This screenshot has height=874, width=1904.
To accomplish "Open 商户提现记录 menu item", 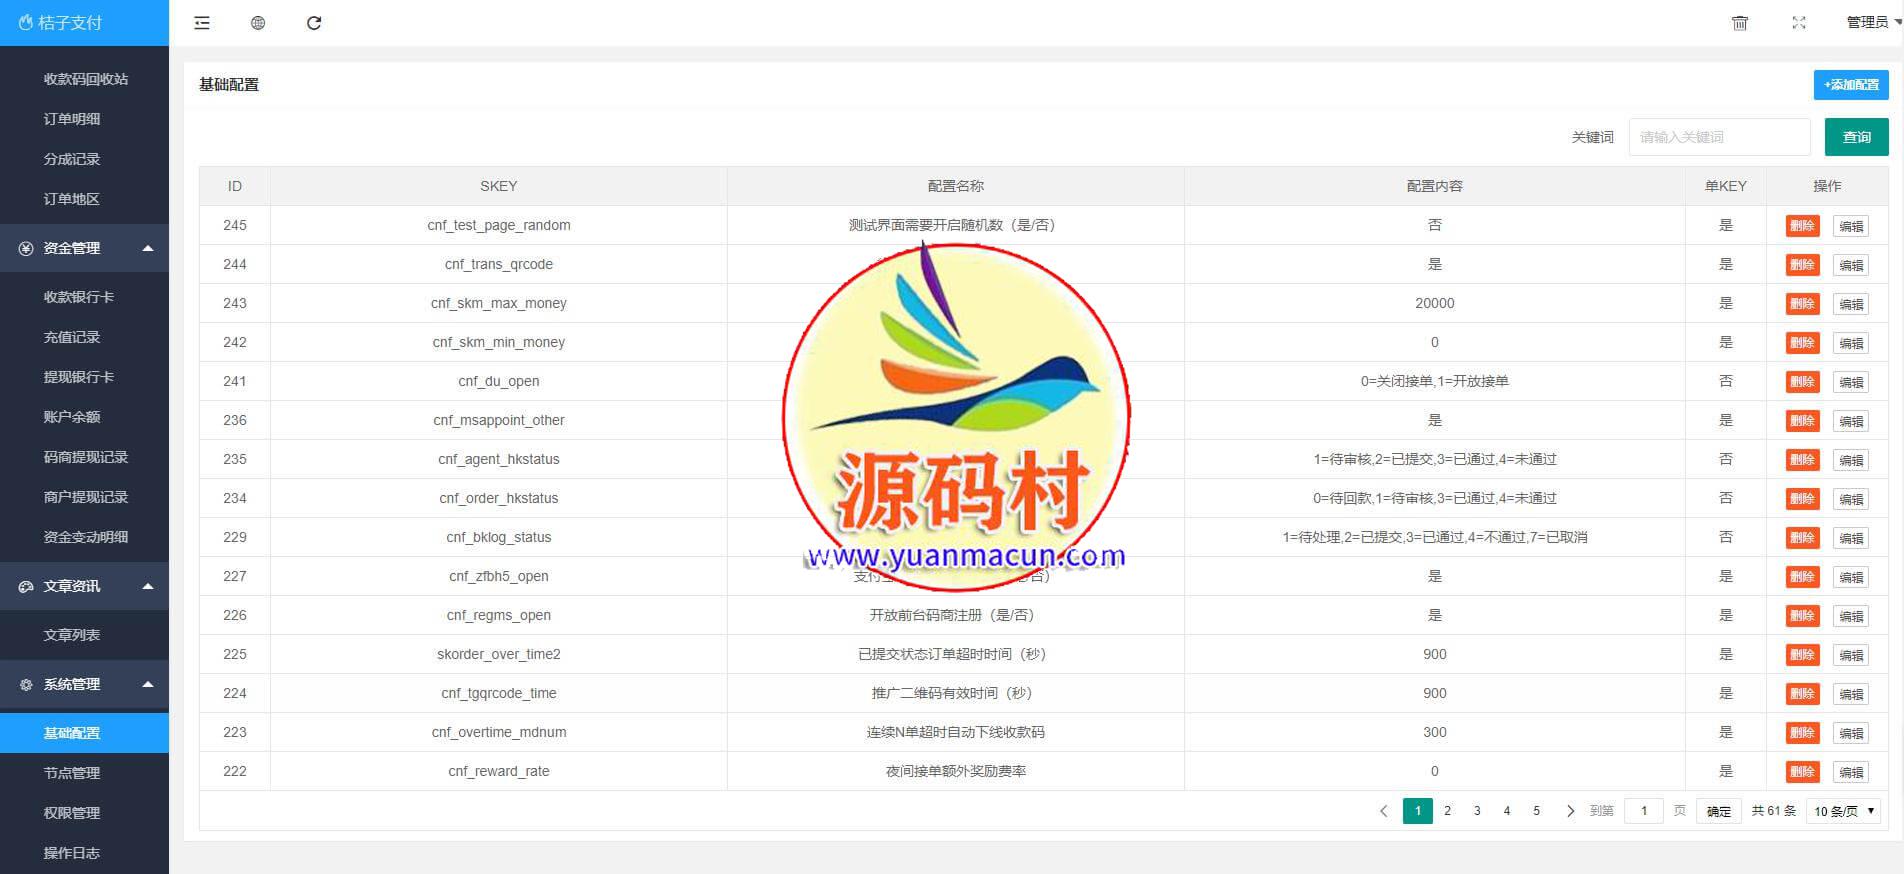I will (x=85, y=497).
